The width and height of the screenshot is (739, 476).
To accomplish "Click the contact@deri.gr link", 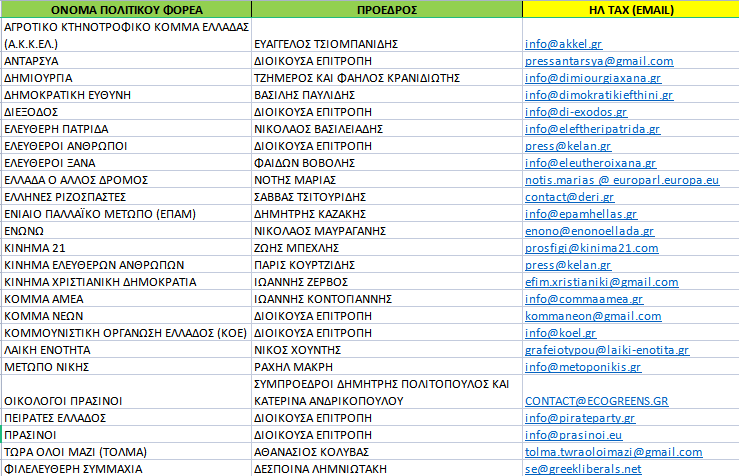I will [569, 197].
